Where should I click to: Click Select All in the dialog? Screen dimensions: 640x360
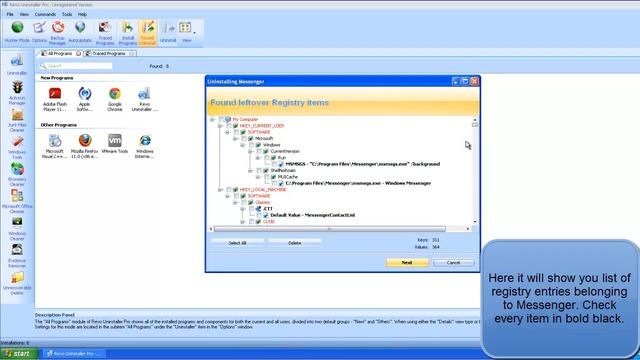click(237, 243)
